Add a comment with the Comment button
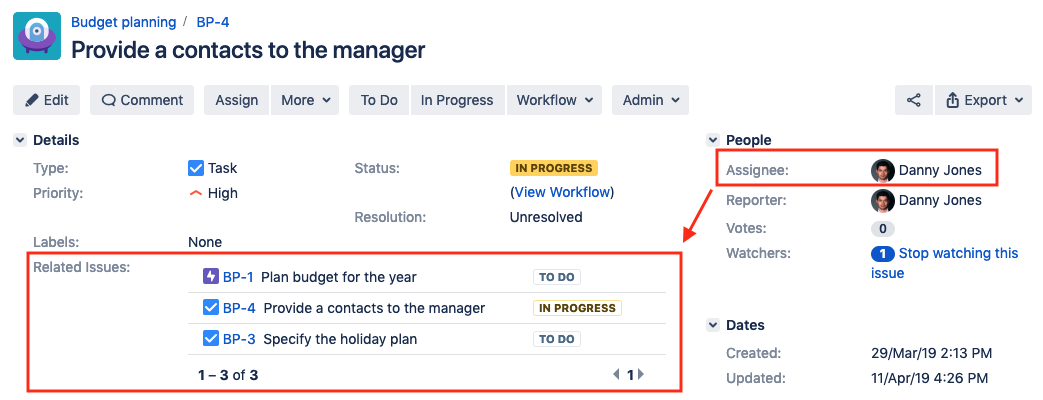1043x400 pixels. pos(142,100)
